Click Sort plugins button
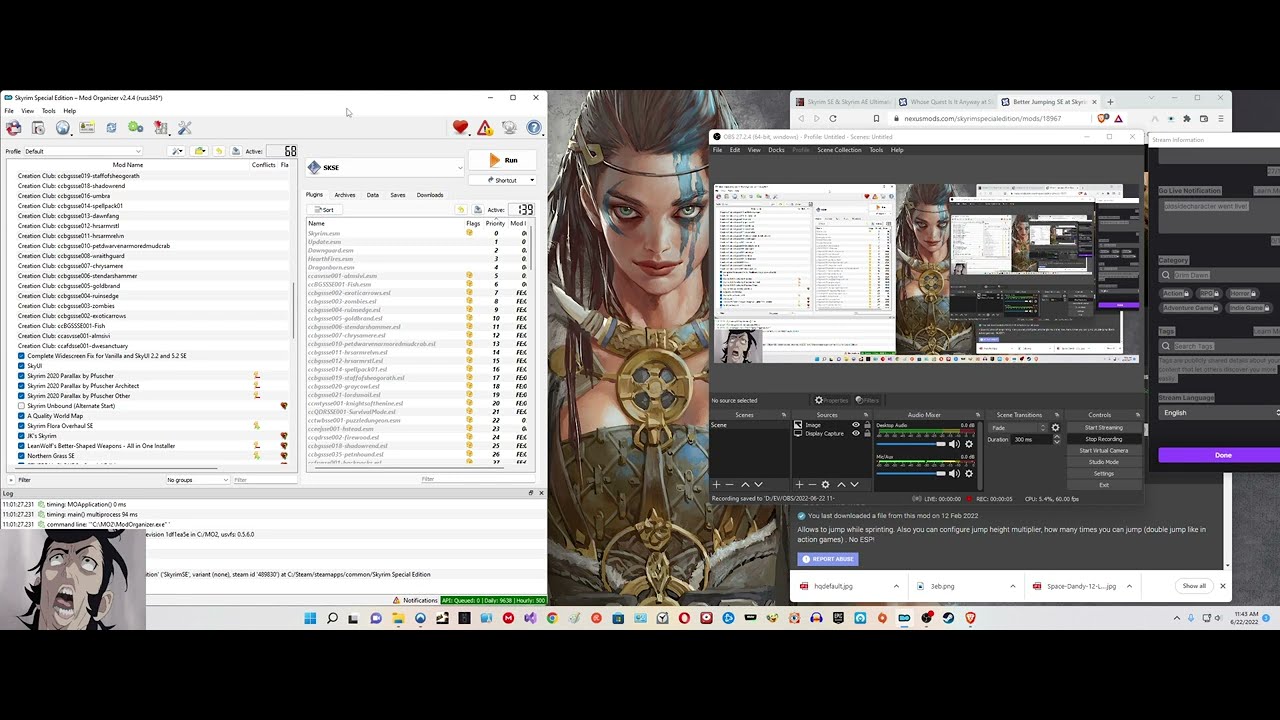Image resolution: width=1280 pixels, height=720 pixels. 324,210
